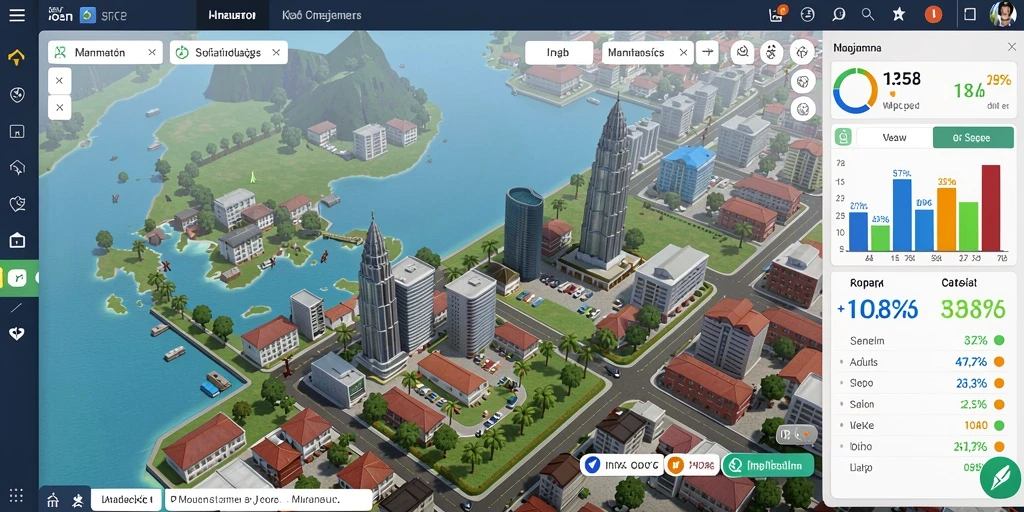
Task: Close the lower empty chip on left
Action: tap(59, 107)
